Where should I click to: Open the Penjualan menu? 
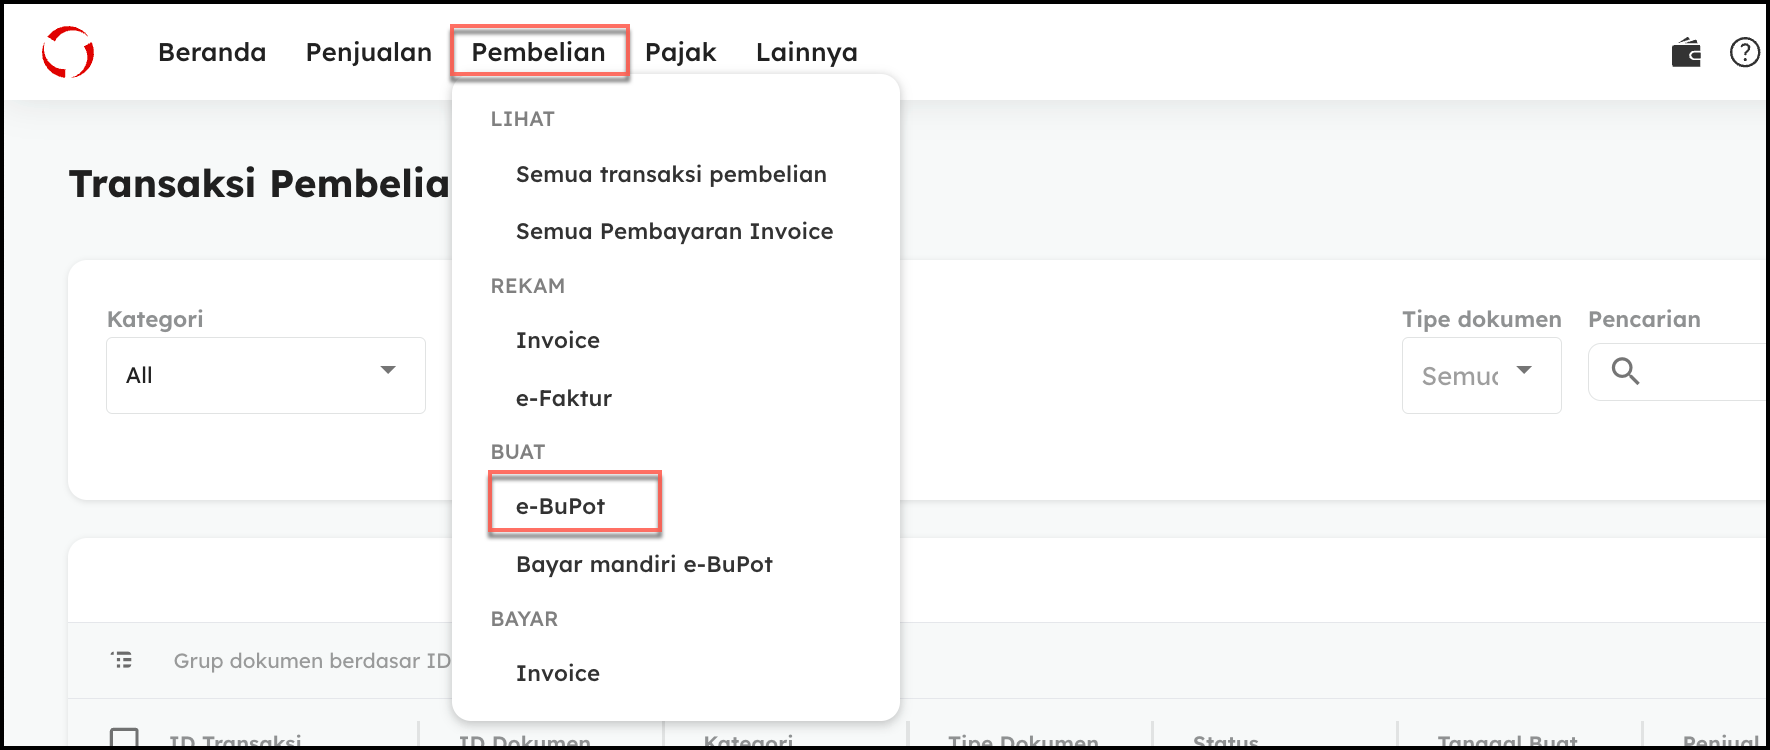coord(369,52)
